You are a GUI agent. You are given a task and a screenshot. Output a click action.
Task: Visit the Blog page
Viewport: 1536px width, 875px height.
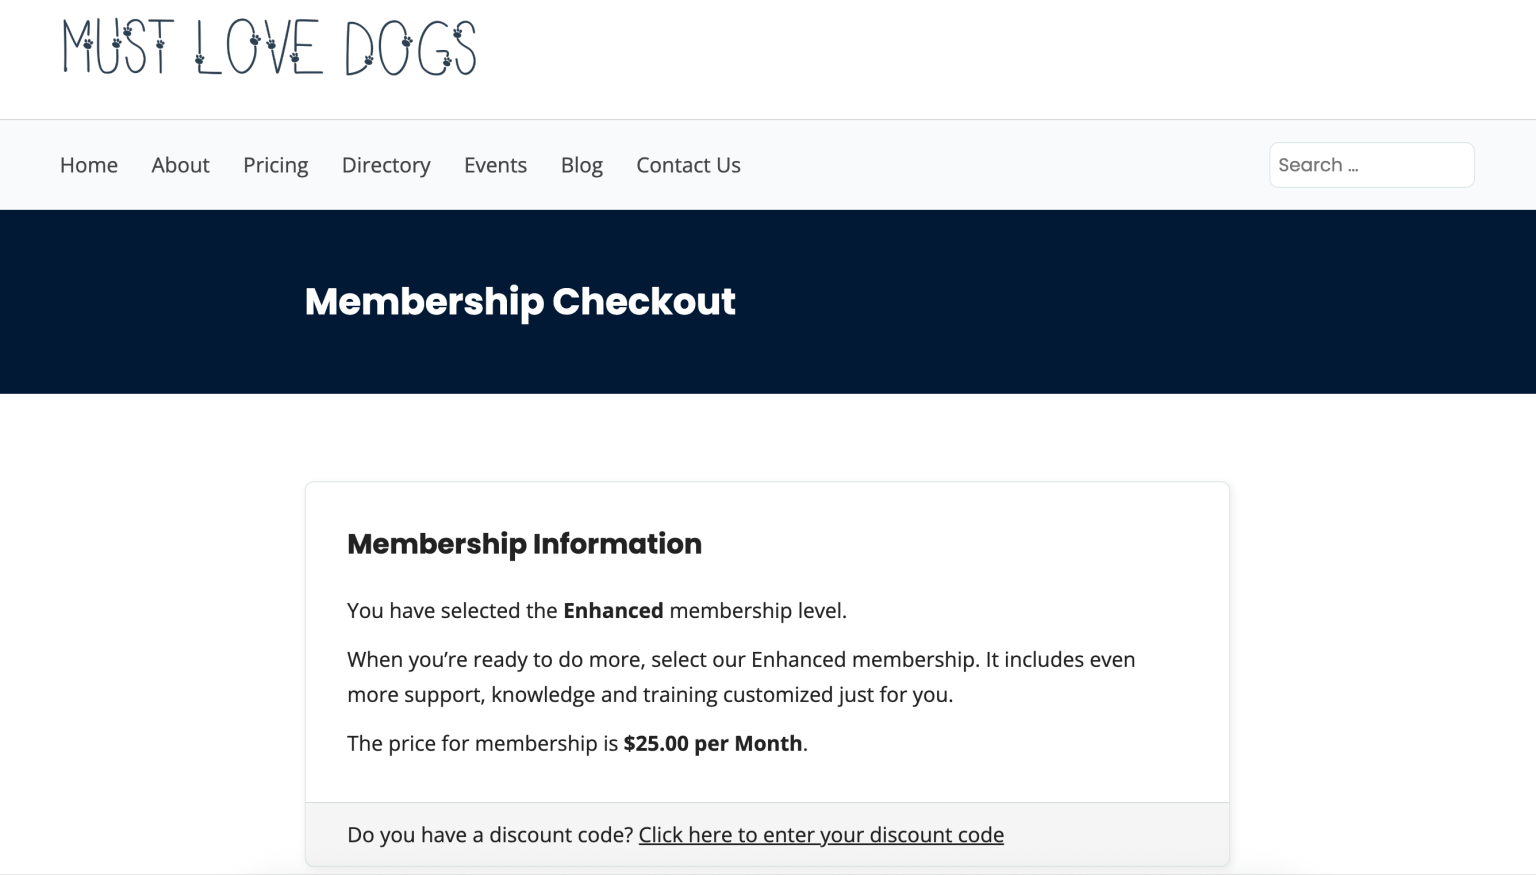click(x=581, y=164)
